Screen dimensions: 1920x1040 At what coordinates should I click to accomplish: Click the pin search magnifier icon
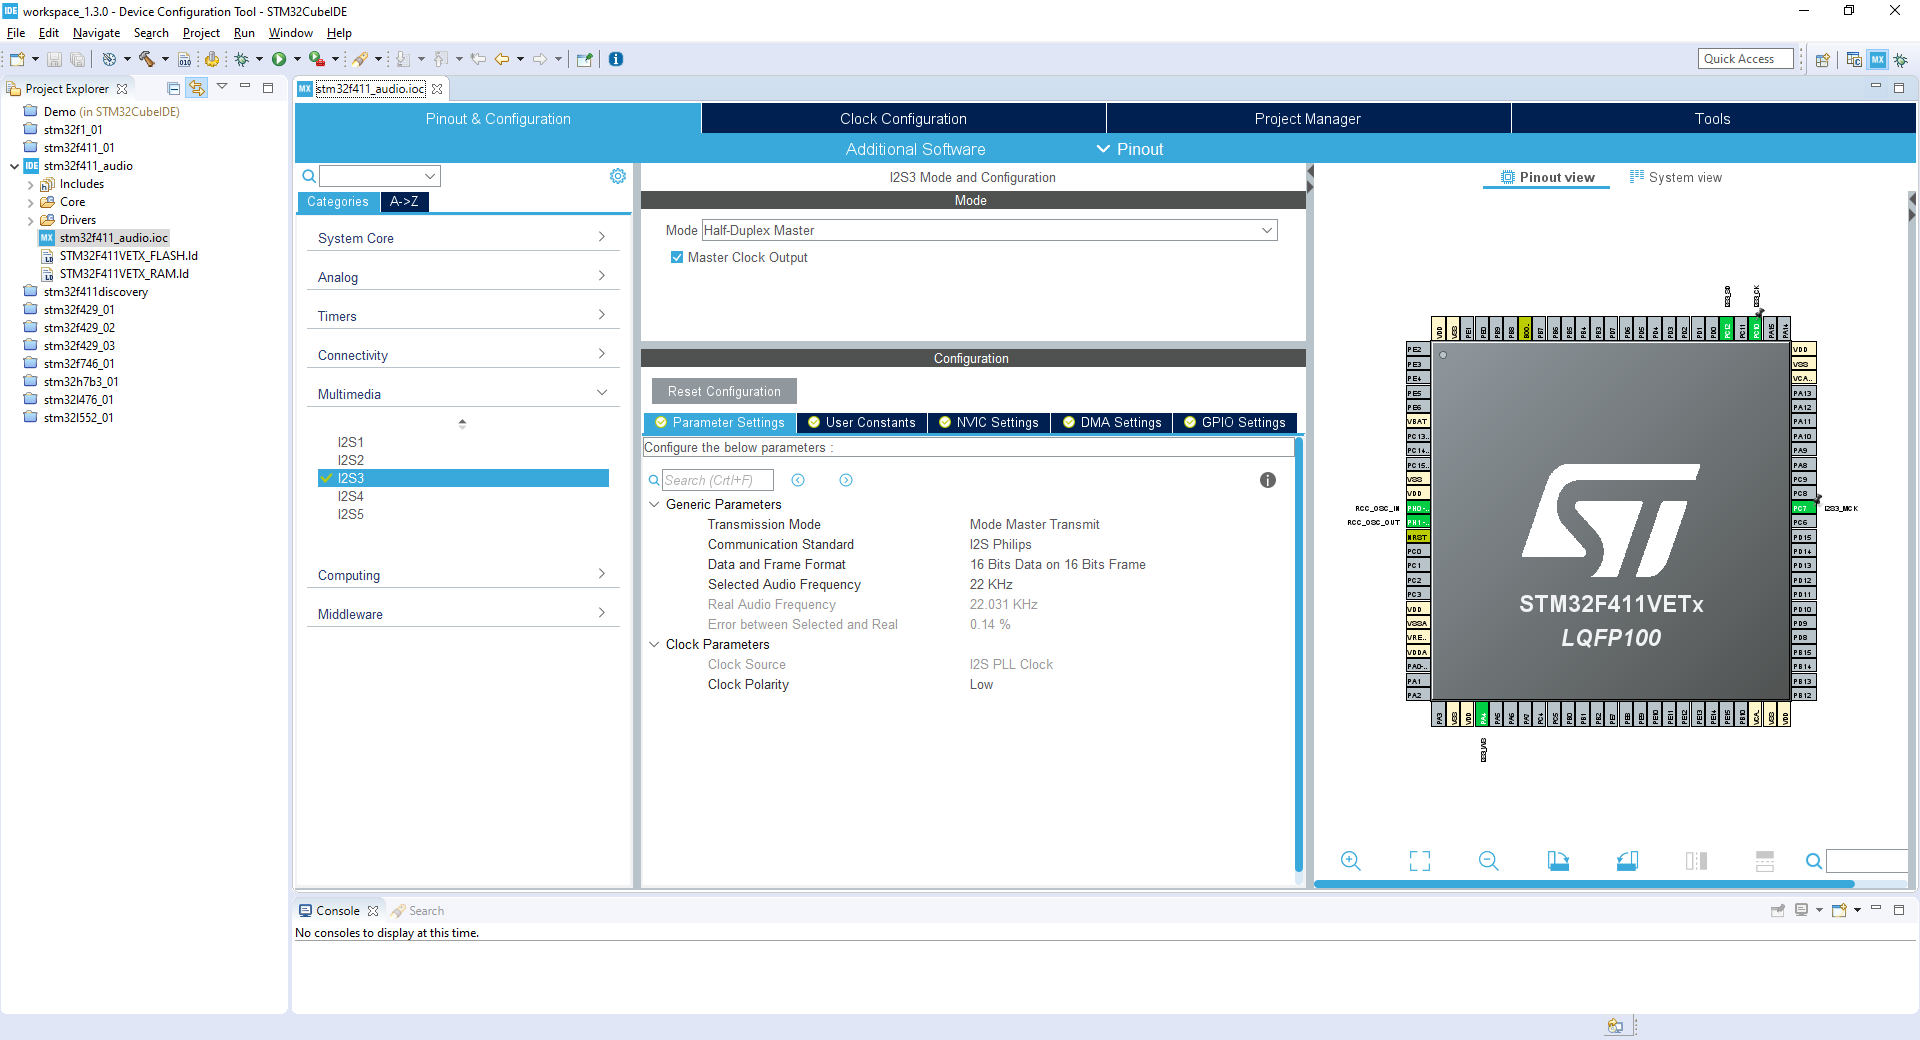[x=1814, y=861]
